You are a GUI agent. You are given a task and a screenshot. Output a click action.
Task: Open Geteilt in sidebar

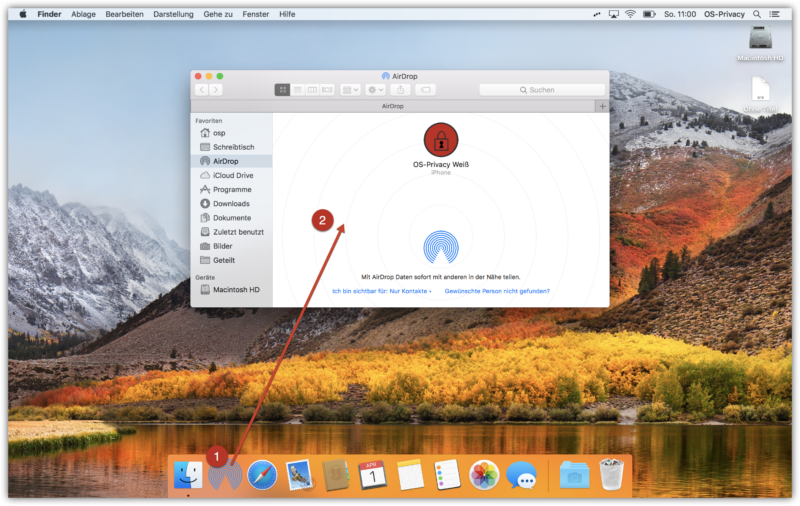click(232, 260)
